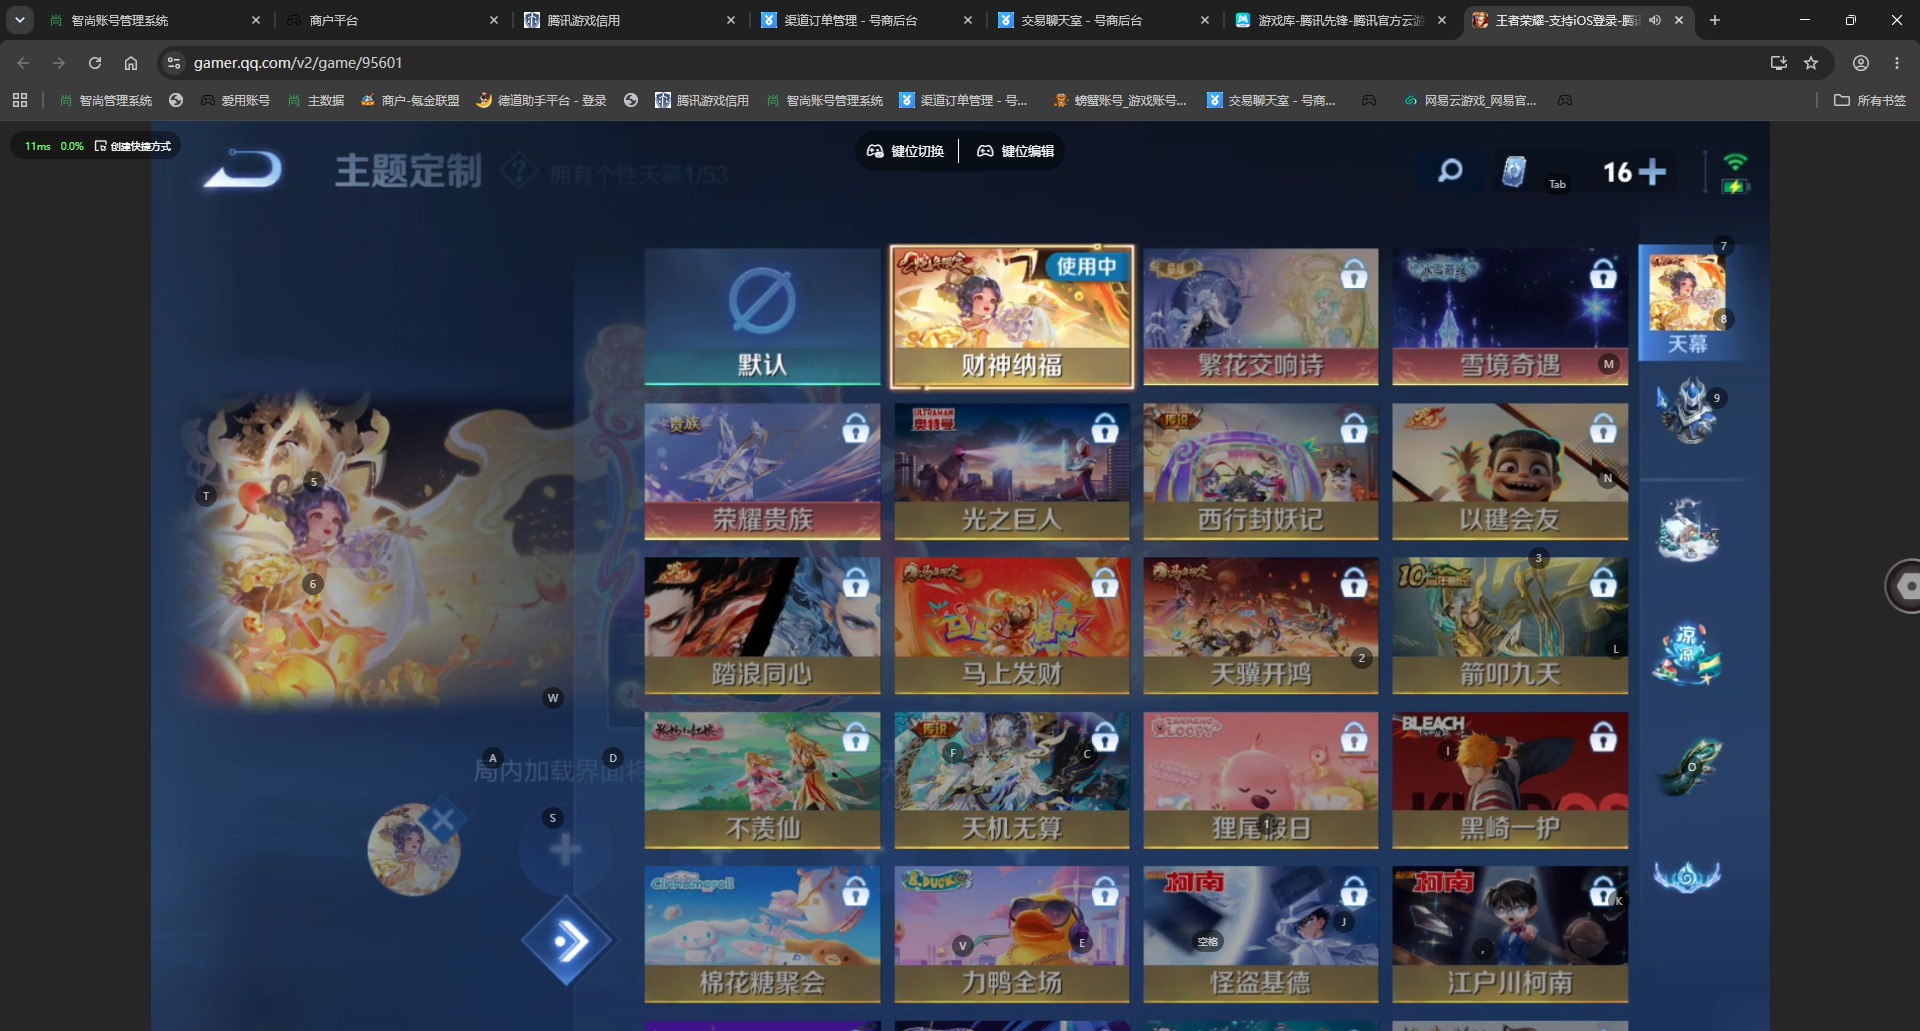This screenshot has width=1920, height=1031.
Task: Reload the current page
Action: pos(95,63)
